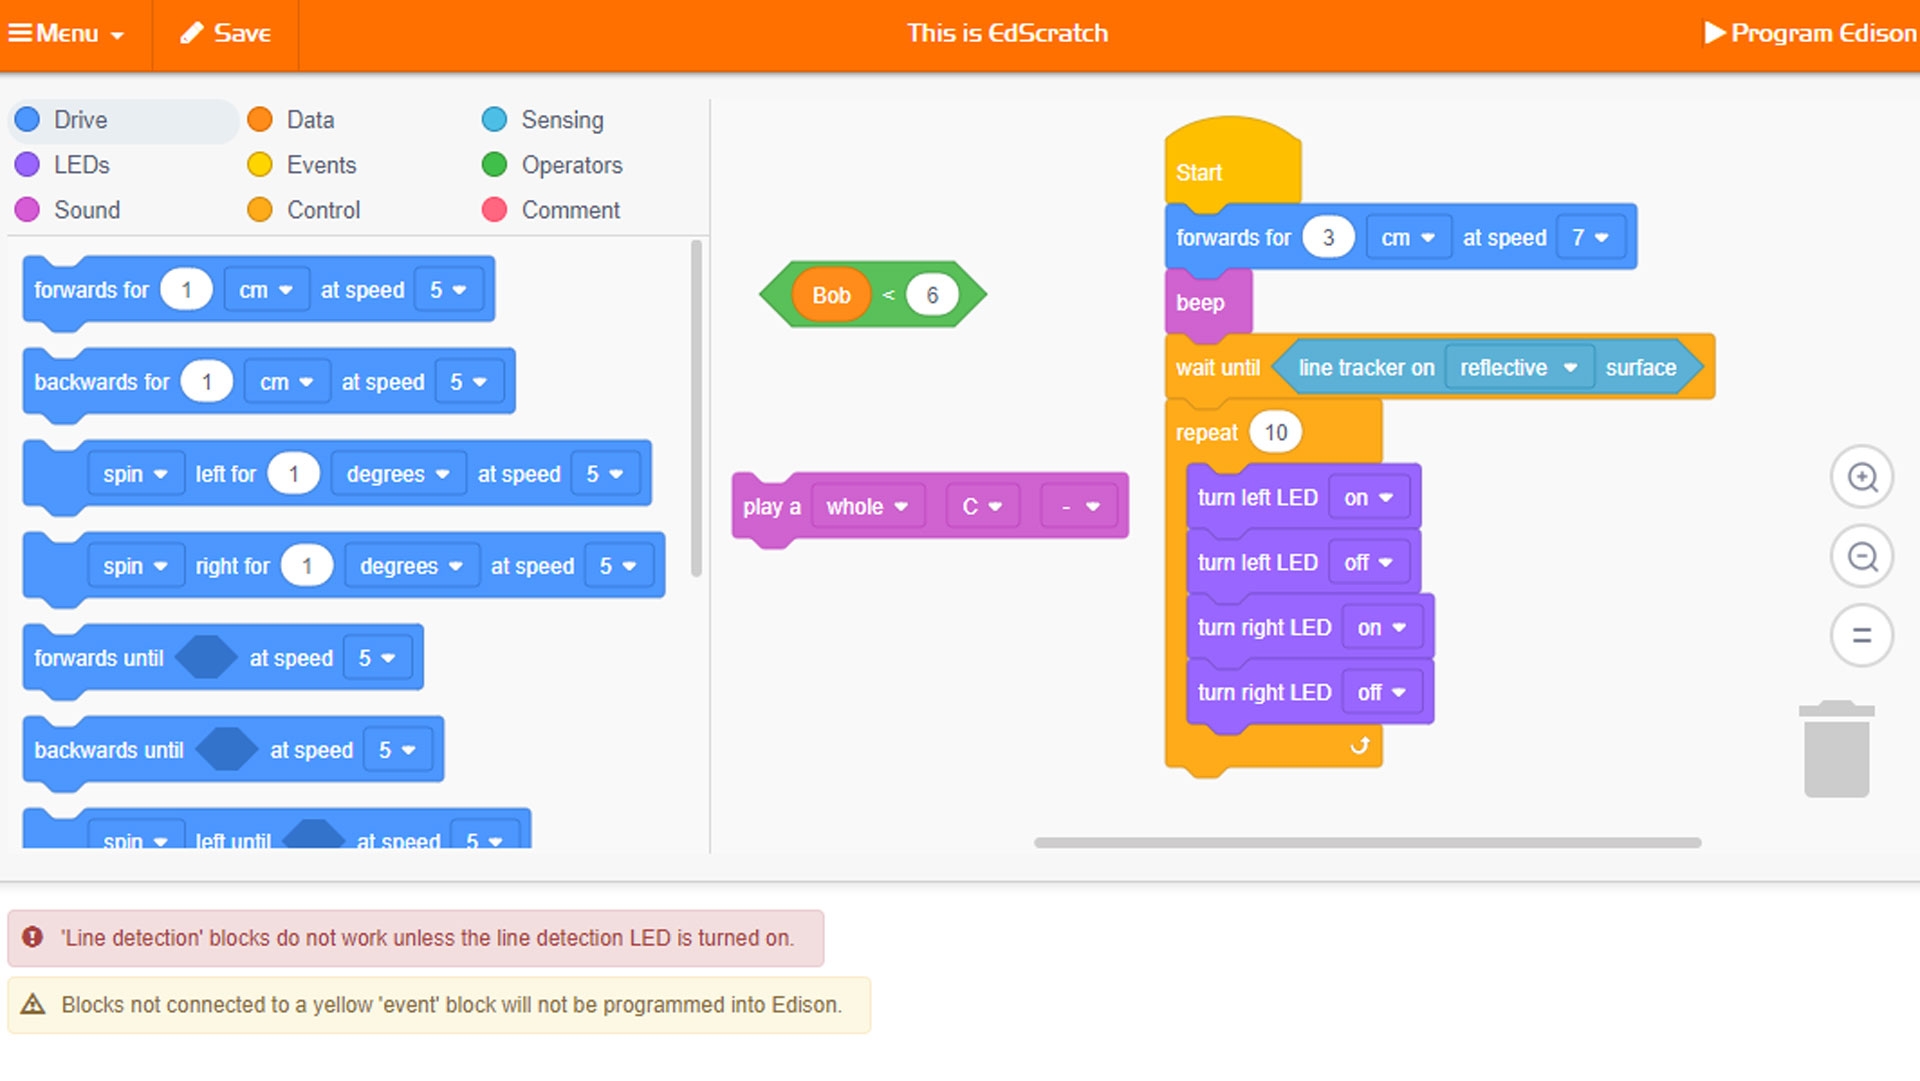Click the block palette vertical scrollbar
Screen dimensions: 1920x1081
point(696,408)
